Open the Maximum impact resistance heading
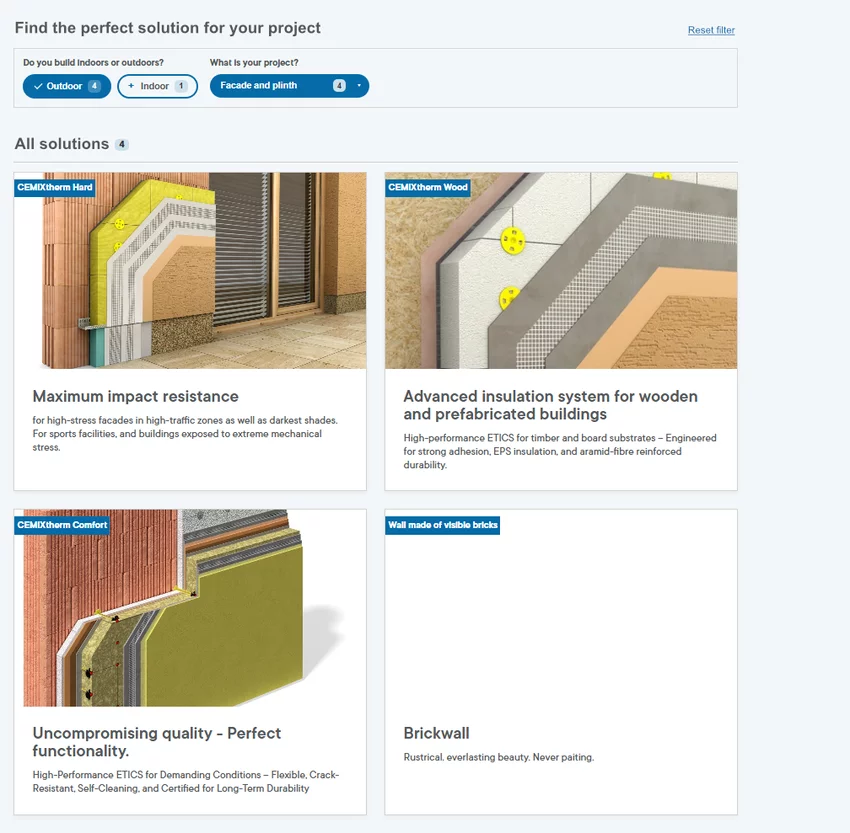The width and height of the screenshot is (850, 833). (x=136, y=396)
